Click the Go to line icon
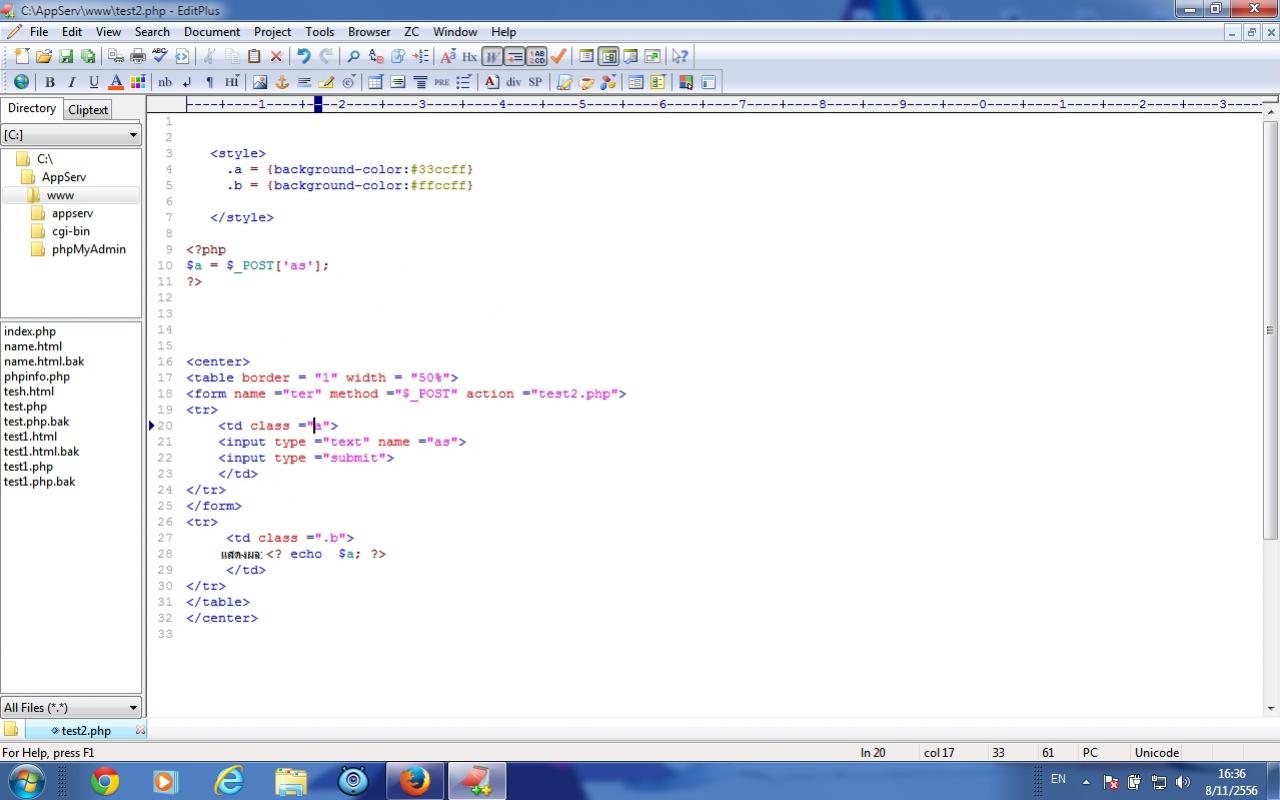 pyautogui.click(x=421, y=56)
